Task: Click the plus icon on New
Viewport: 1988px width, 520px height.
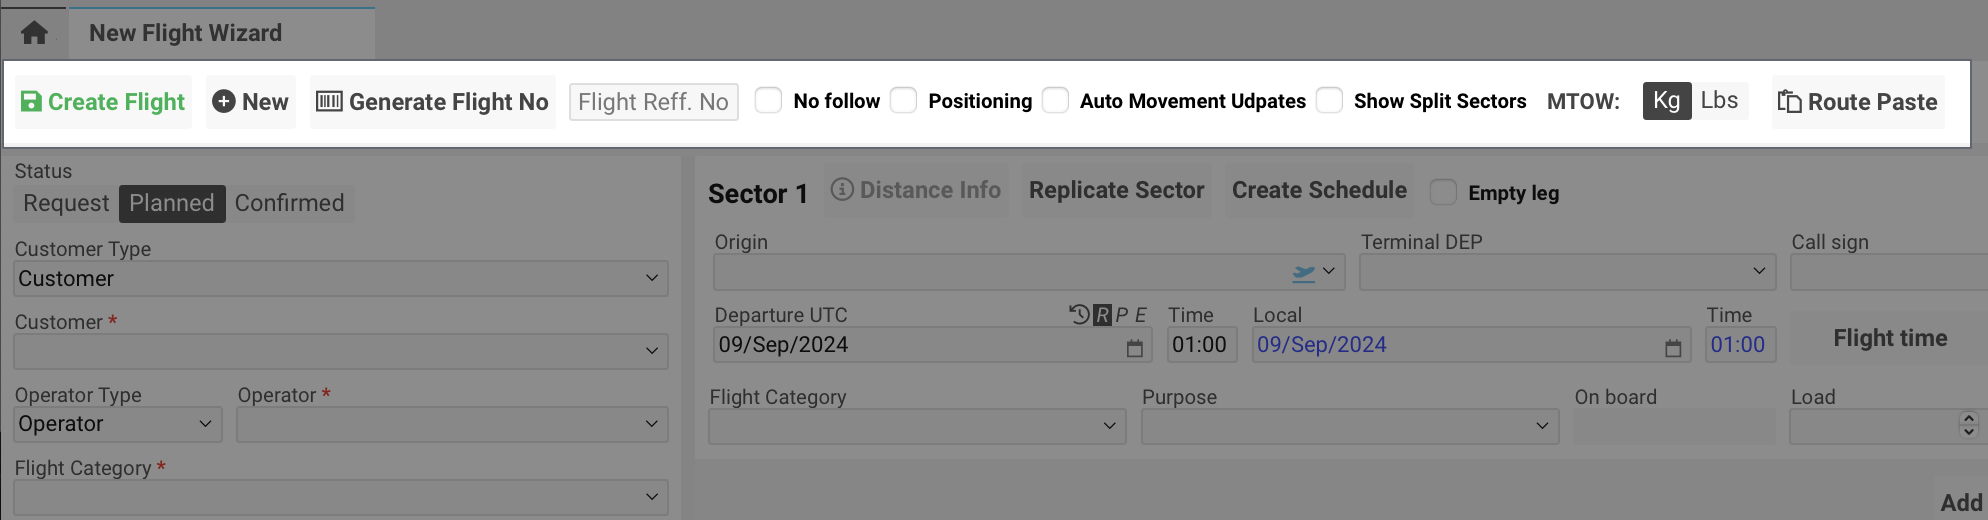Action: pyautogui.click(x=224, y=102)
